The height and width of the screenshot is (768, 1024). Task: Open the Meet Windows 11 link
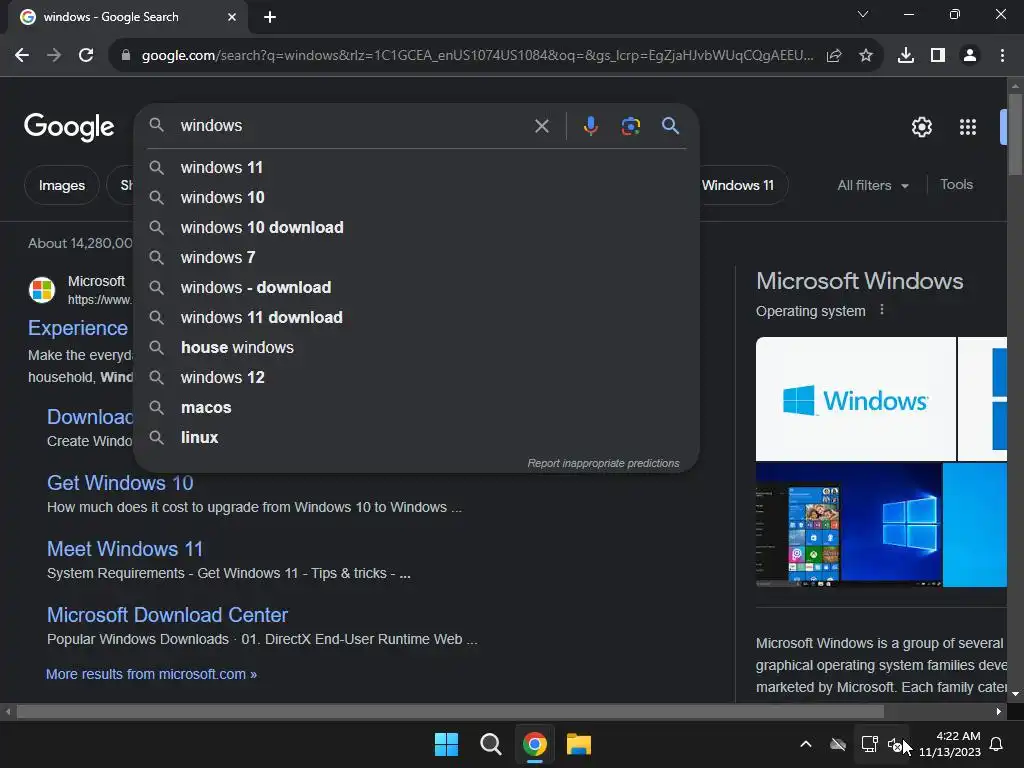(x=125, y=549)
